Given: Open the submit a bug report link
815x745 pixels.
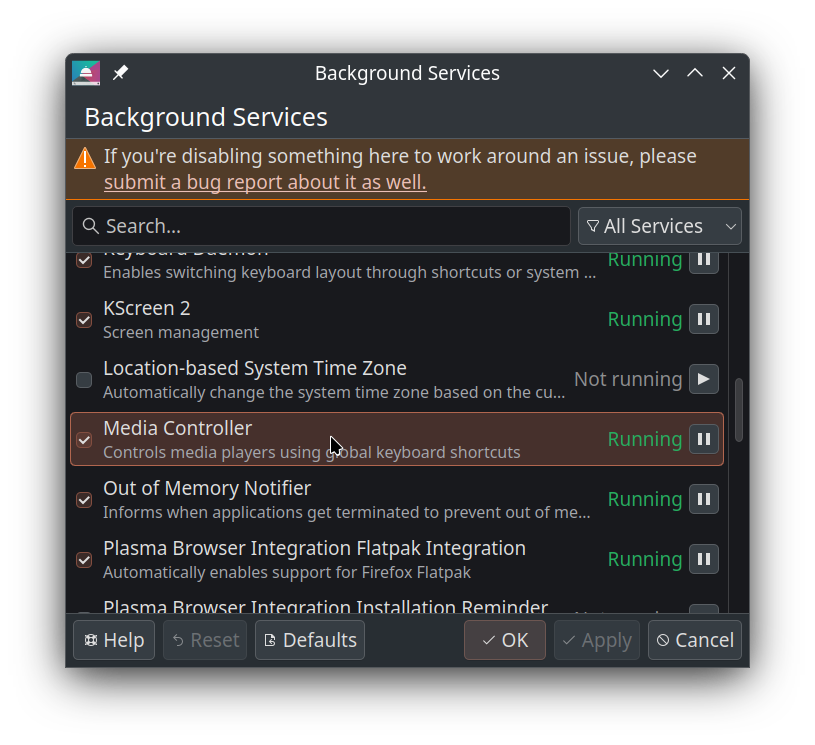Looking at the screenshot, I should tap(265, 182).
